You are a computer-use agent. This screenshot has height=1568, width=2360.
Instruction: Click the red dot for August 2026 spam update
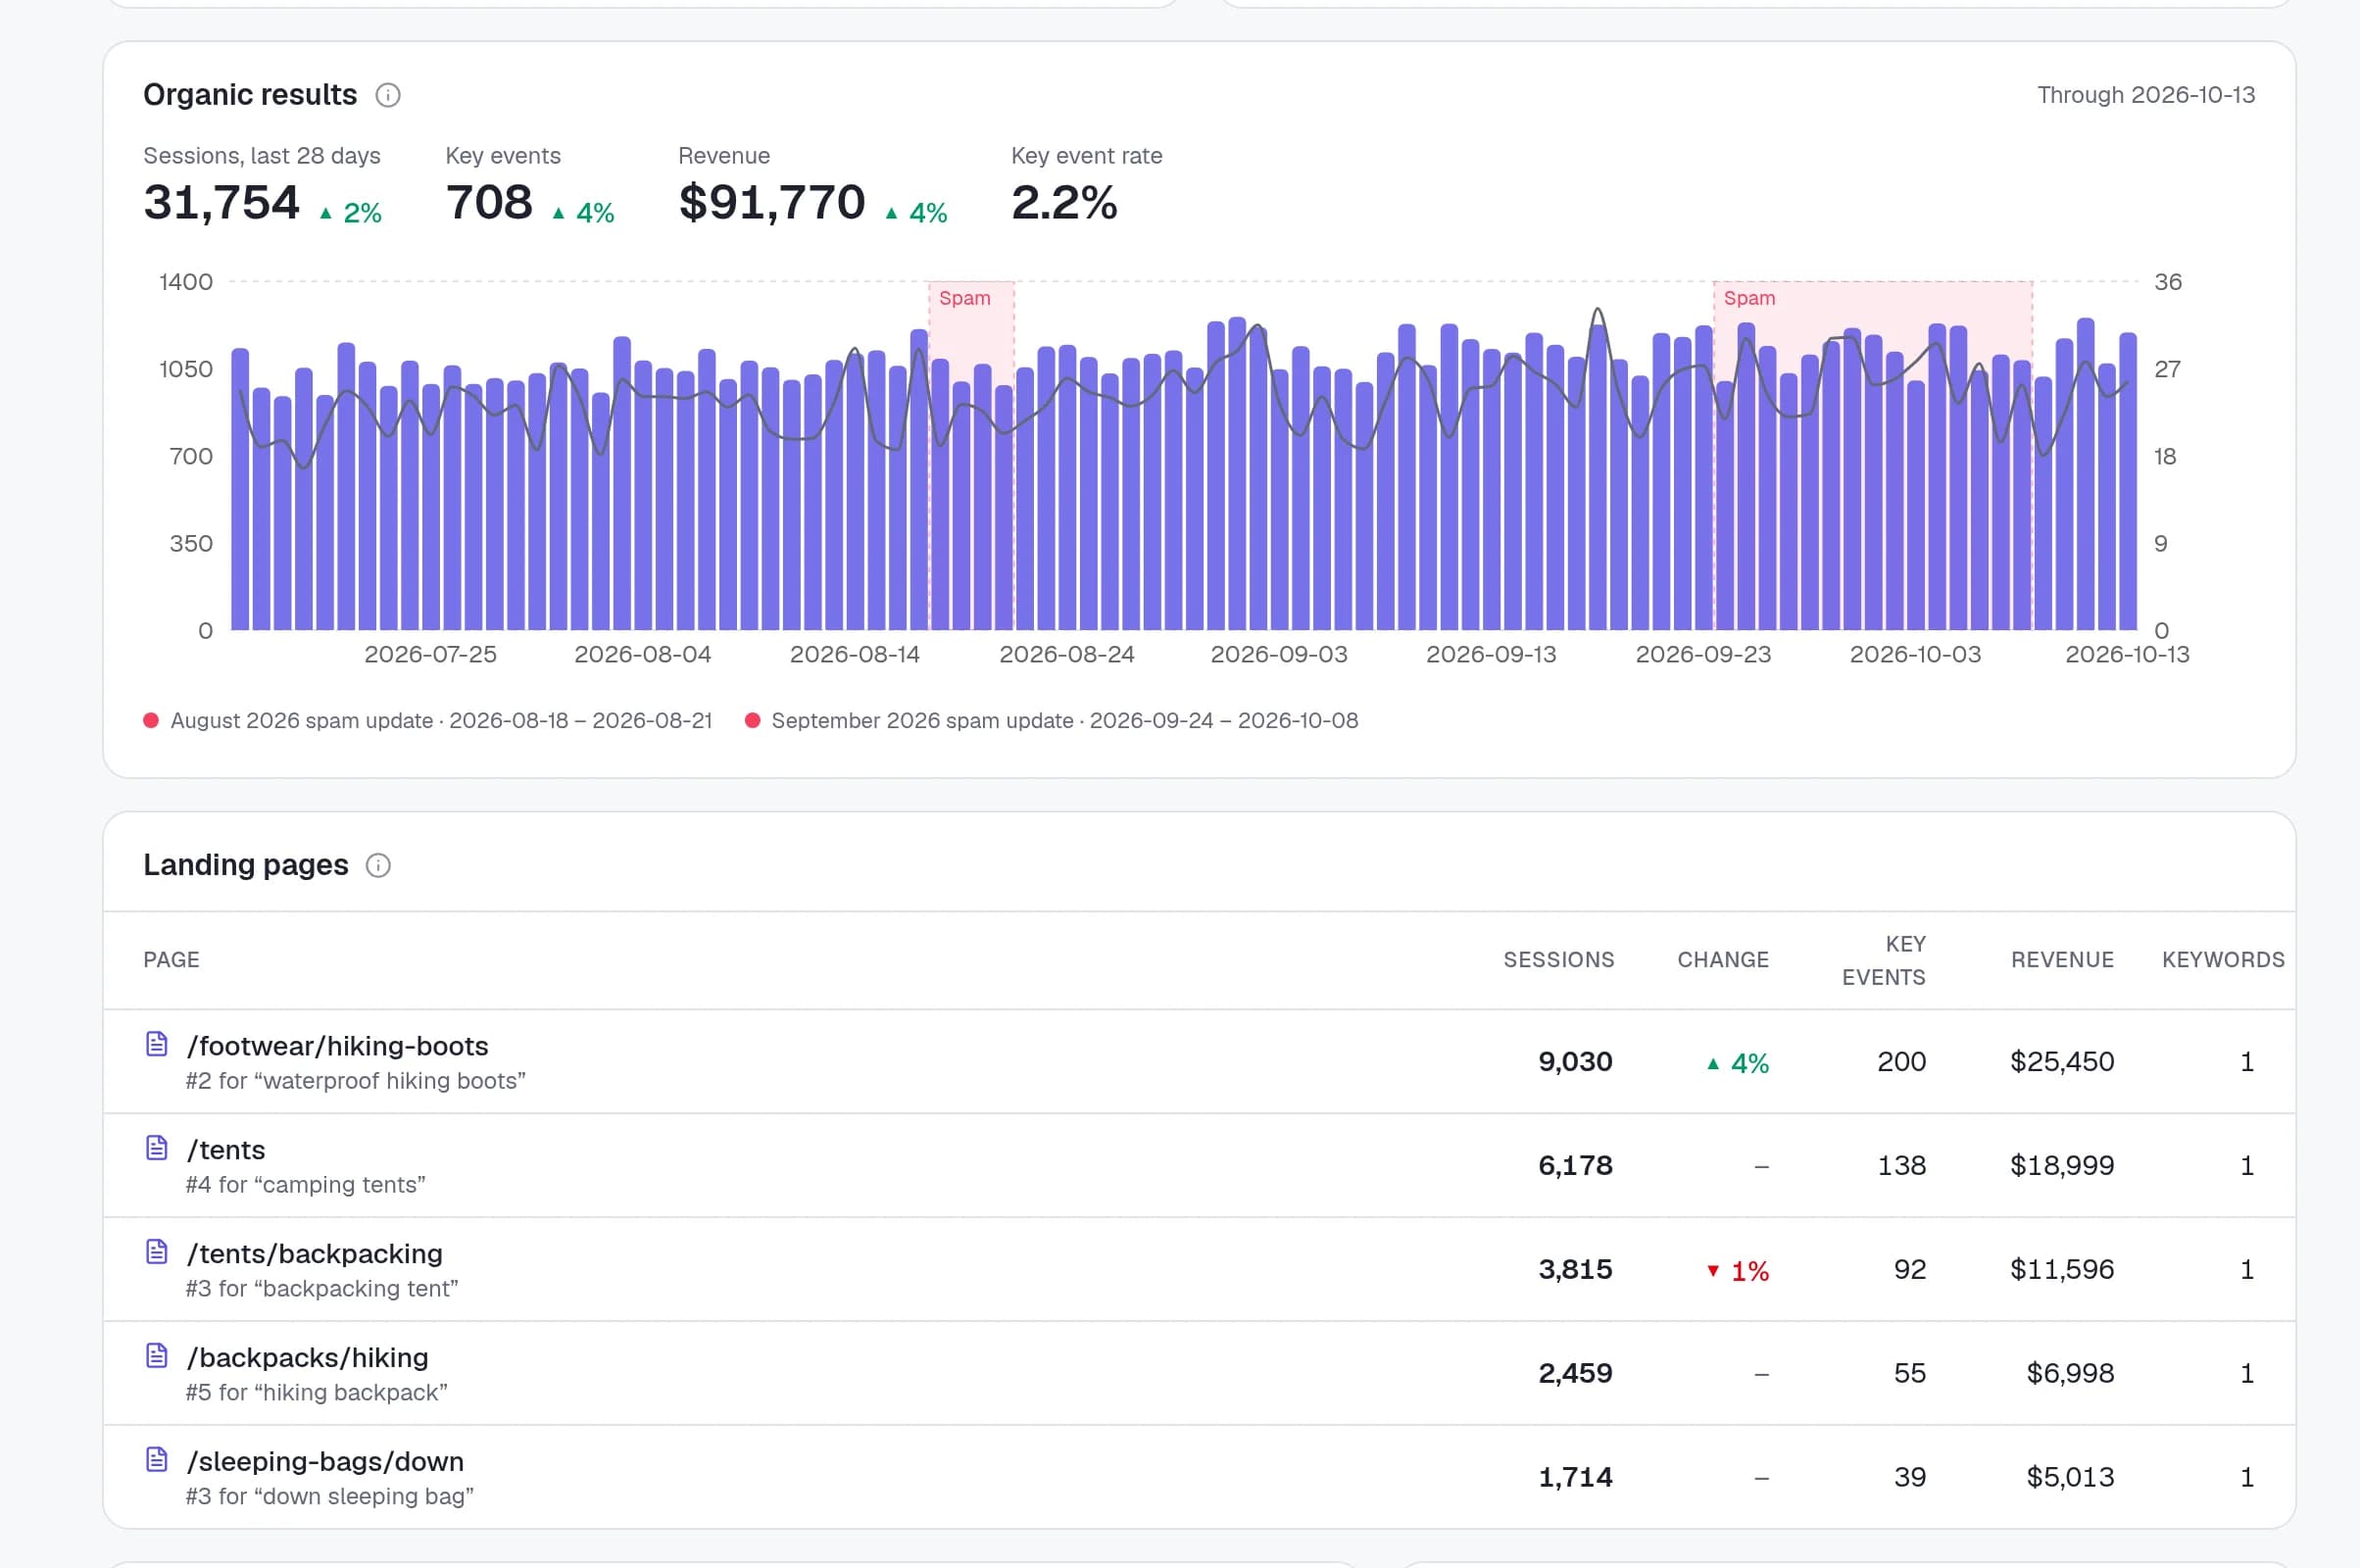click(151, 720)
